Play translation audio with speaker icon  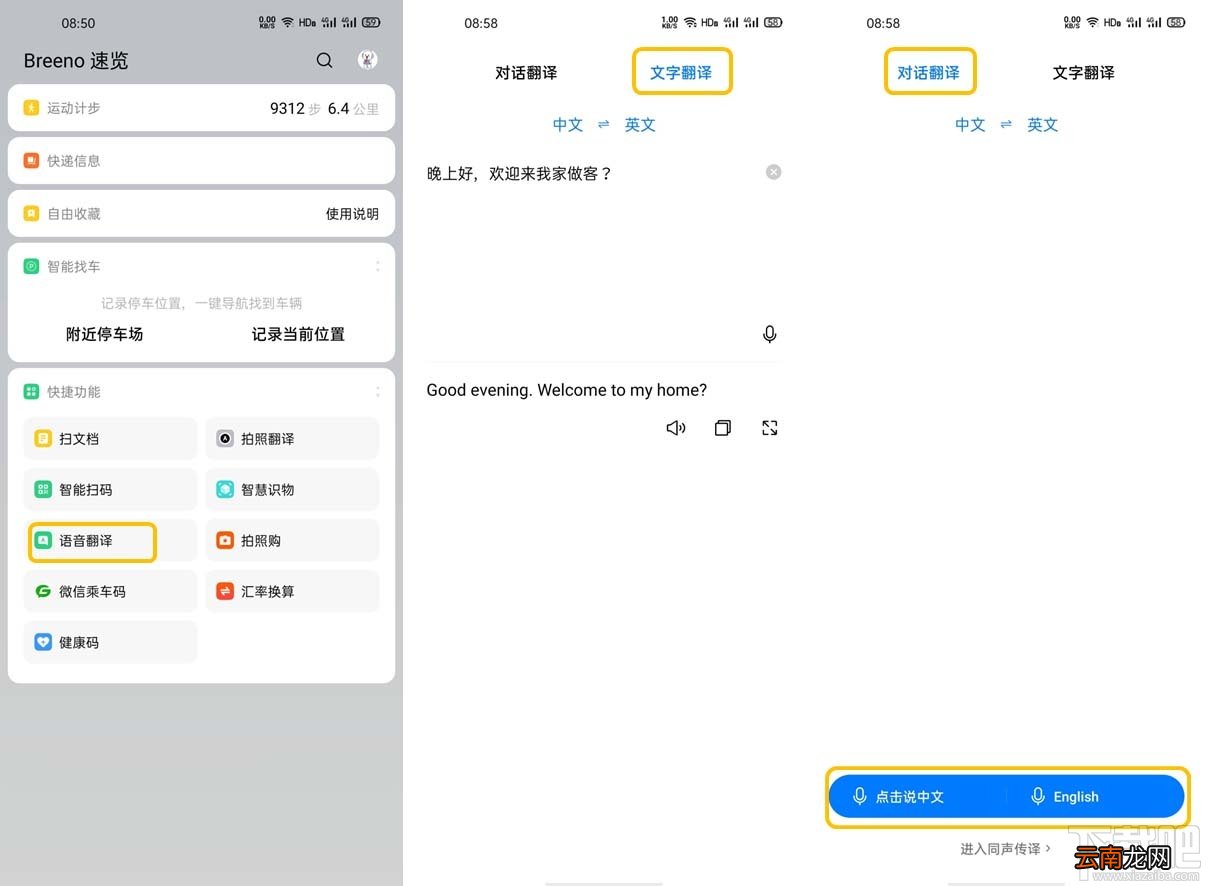[x=676, y=428]
